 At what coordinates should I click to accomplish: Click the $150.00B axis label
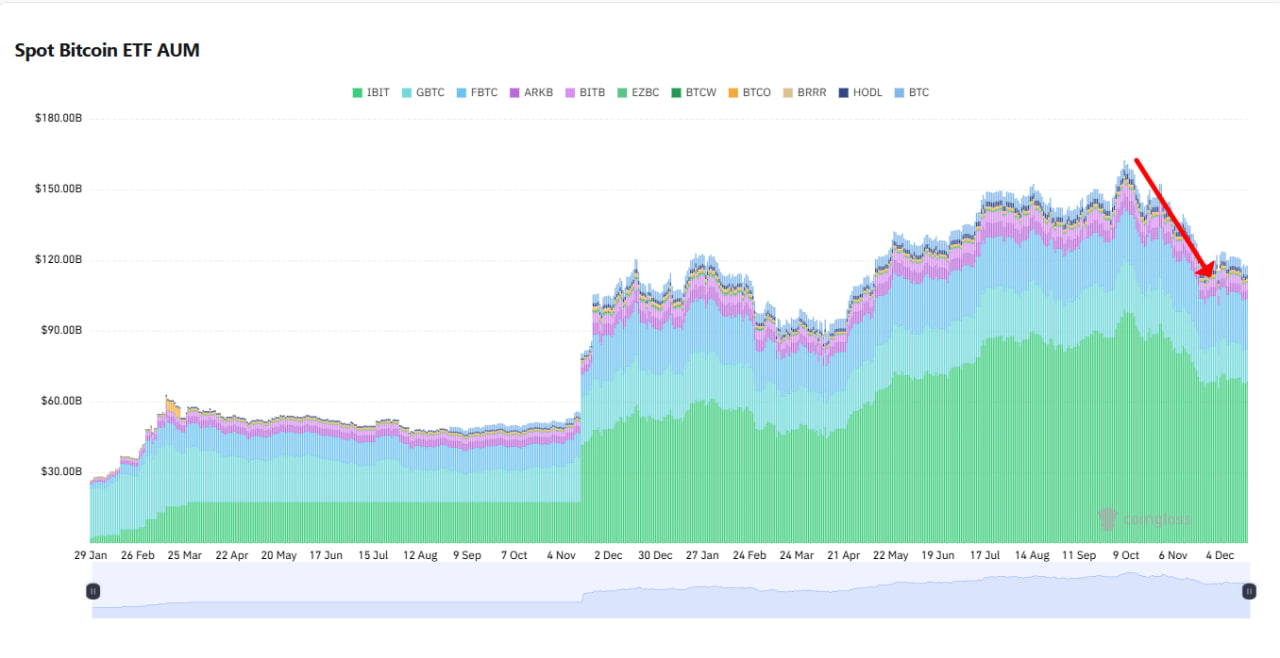pos(58,190)
